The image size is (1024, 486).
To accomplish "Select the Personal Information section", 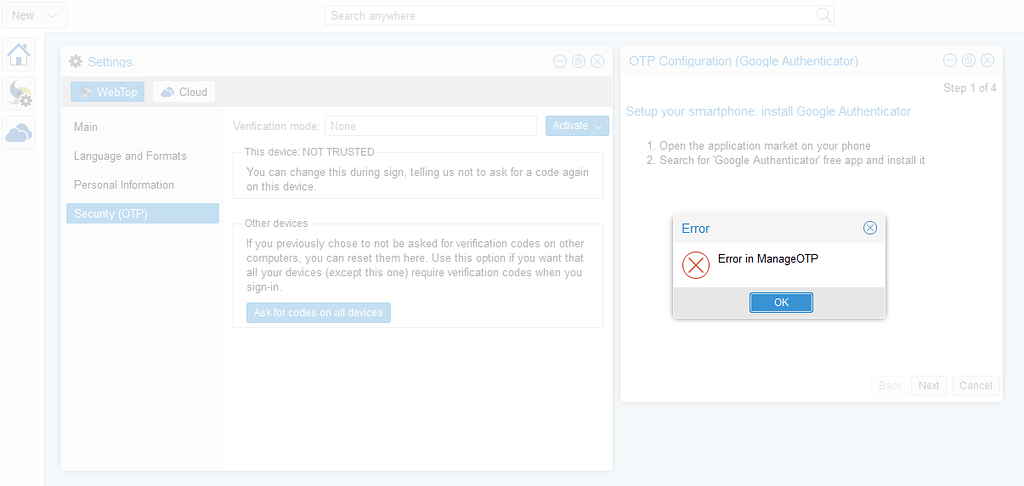I will 124,185.
